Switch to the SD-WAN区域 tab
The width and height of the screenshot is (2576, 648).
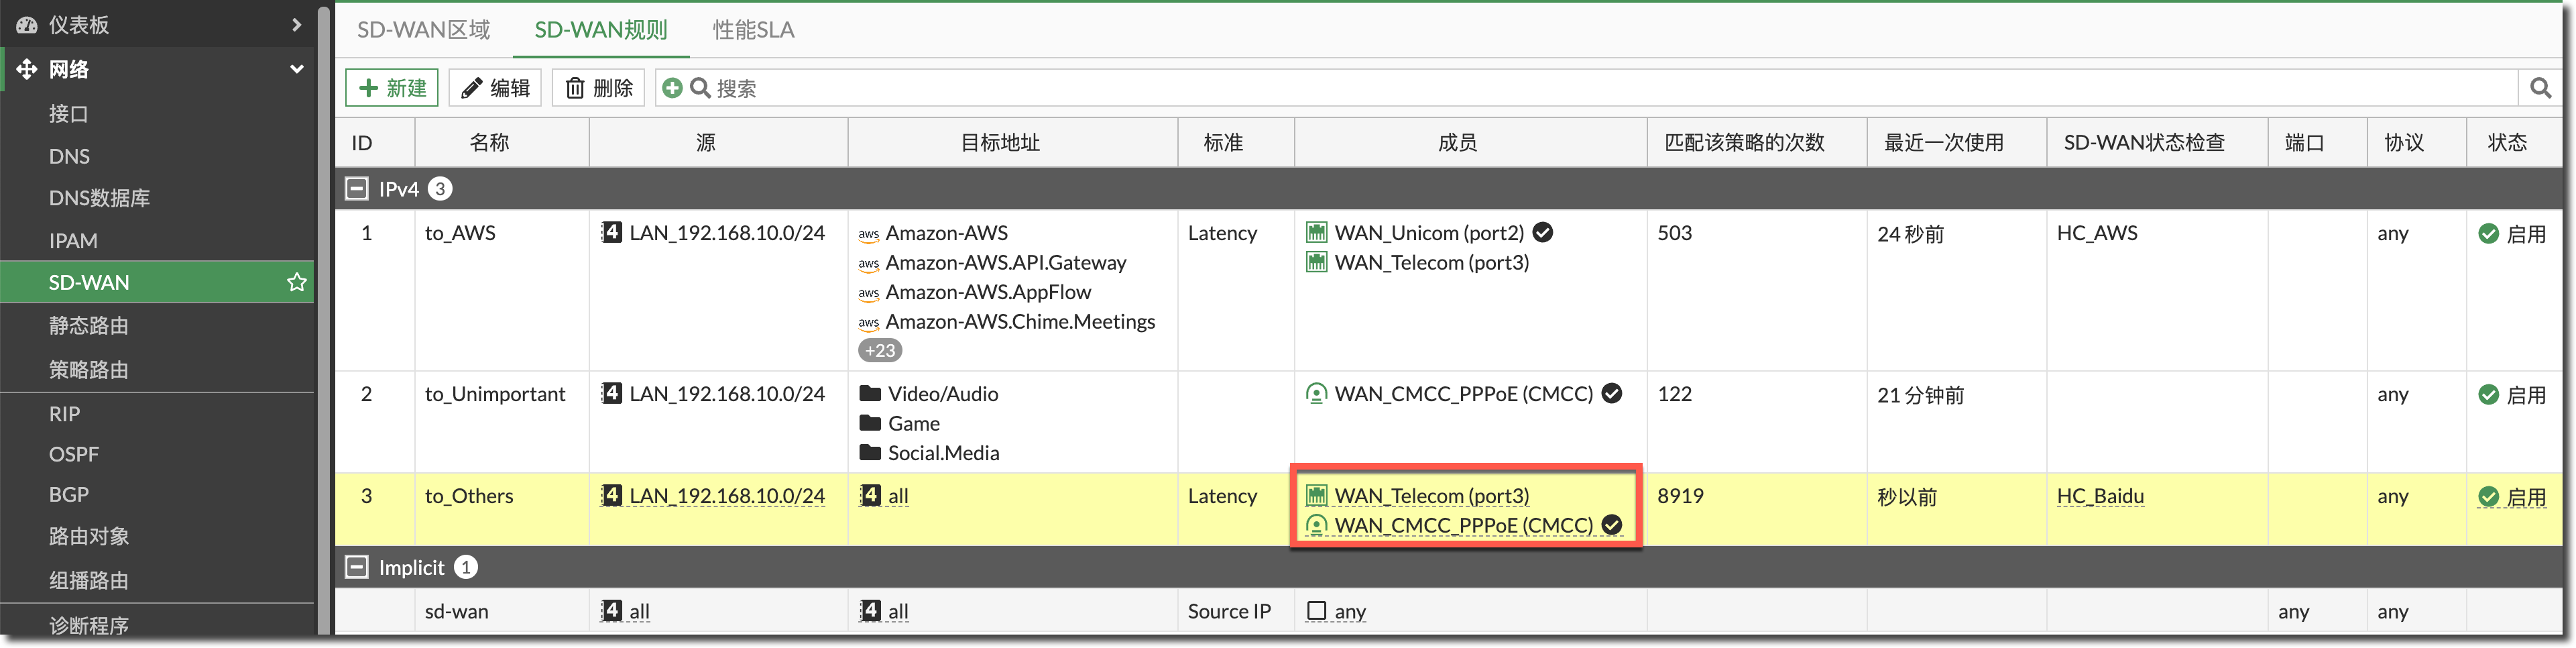(x=423, y=30)
